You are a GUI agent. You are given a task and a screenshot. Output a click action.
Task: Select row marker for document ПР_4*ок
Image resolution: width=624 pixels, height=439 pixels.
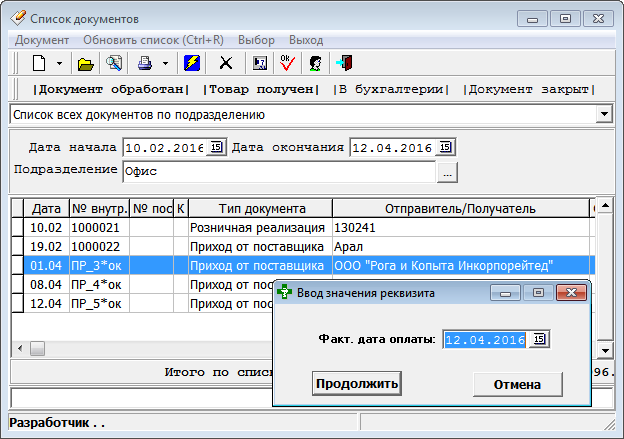click(x=18, y=285)
